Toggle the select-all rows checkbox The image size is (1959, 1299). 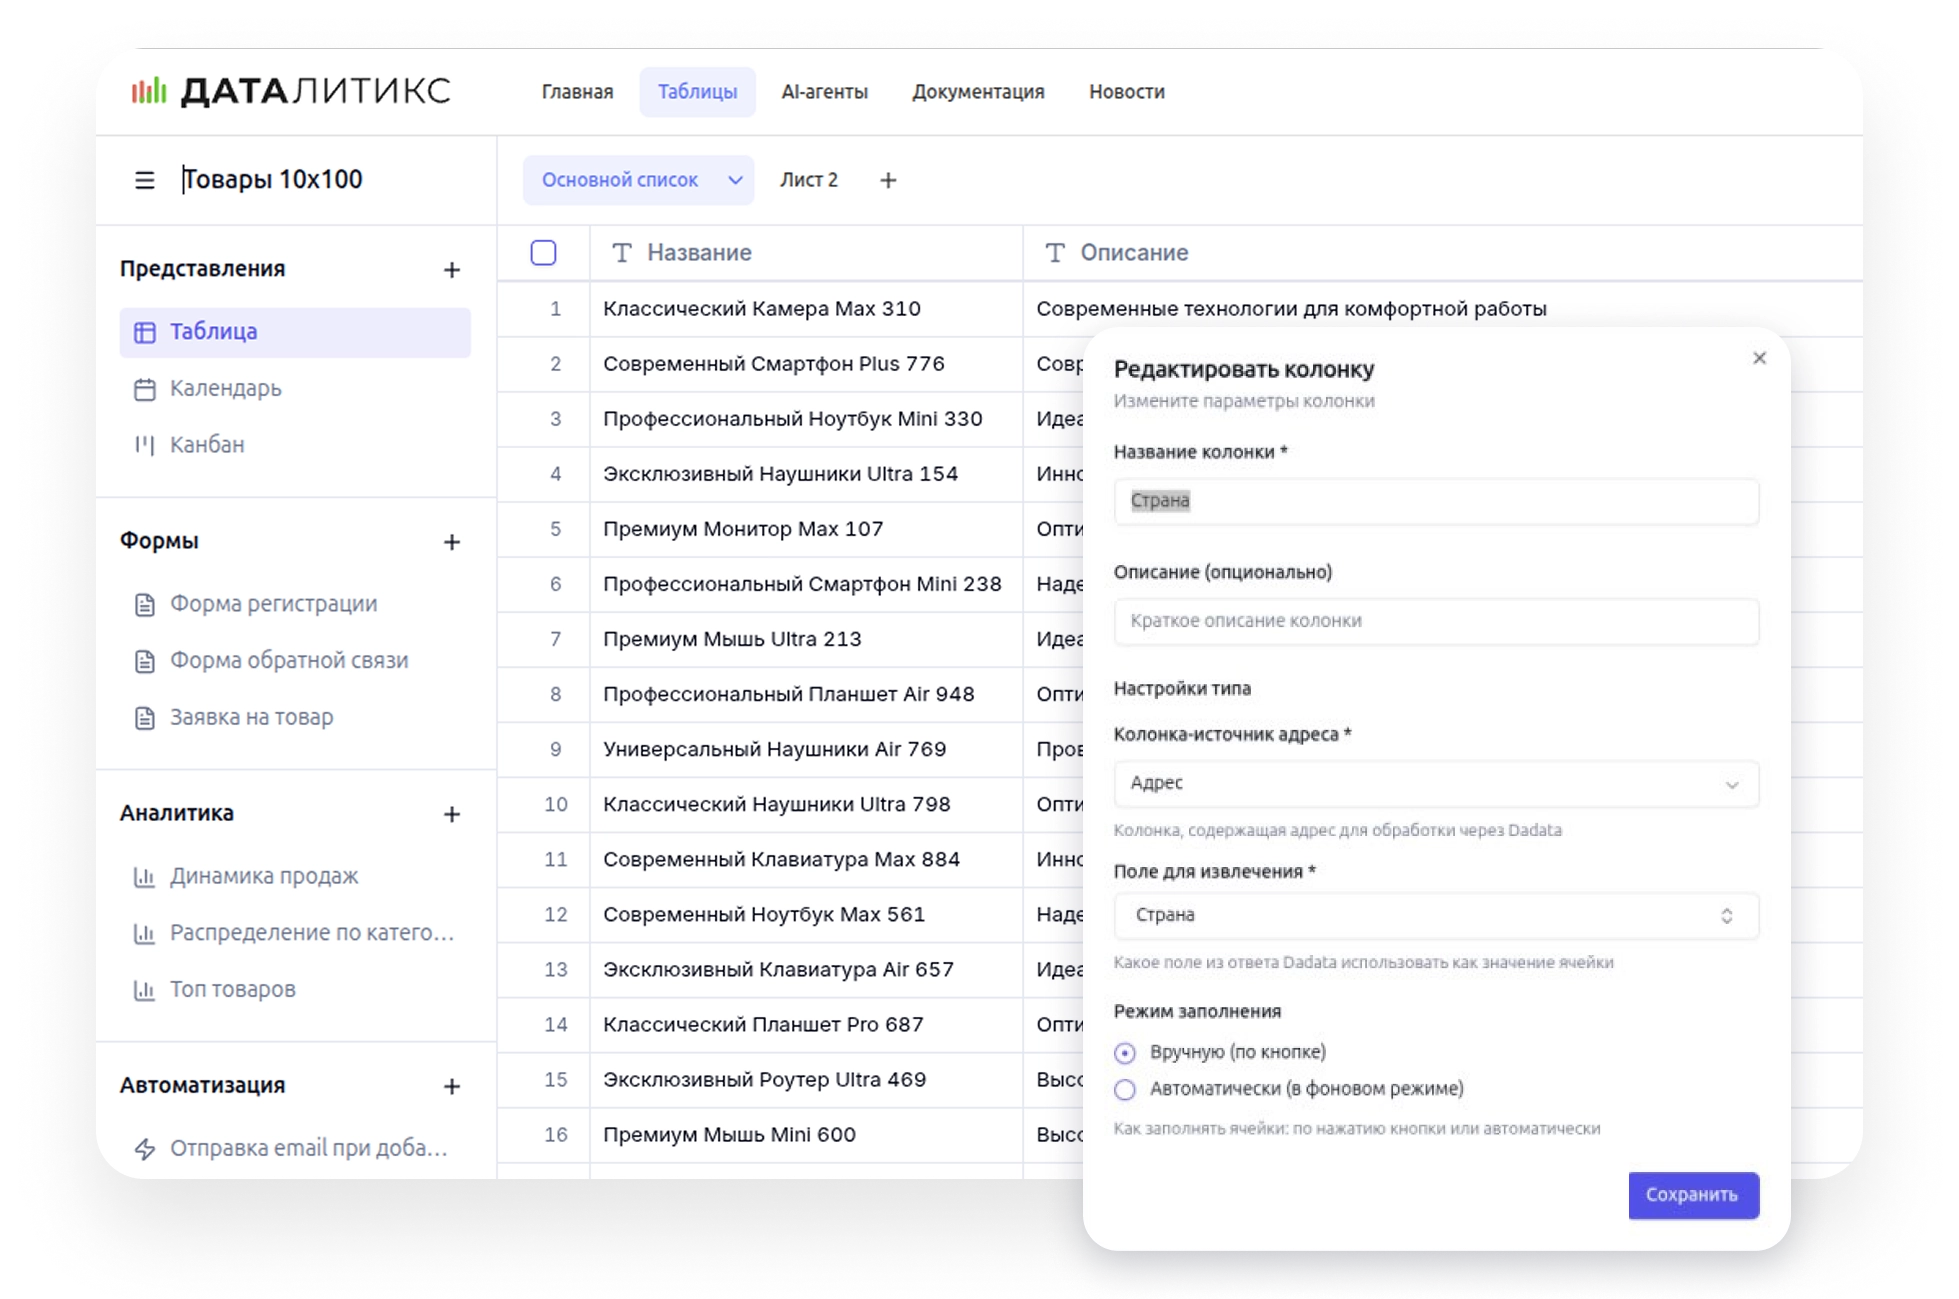(x=543, y=253)
